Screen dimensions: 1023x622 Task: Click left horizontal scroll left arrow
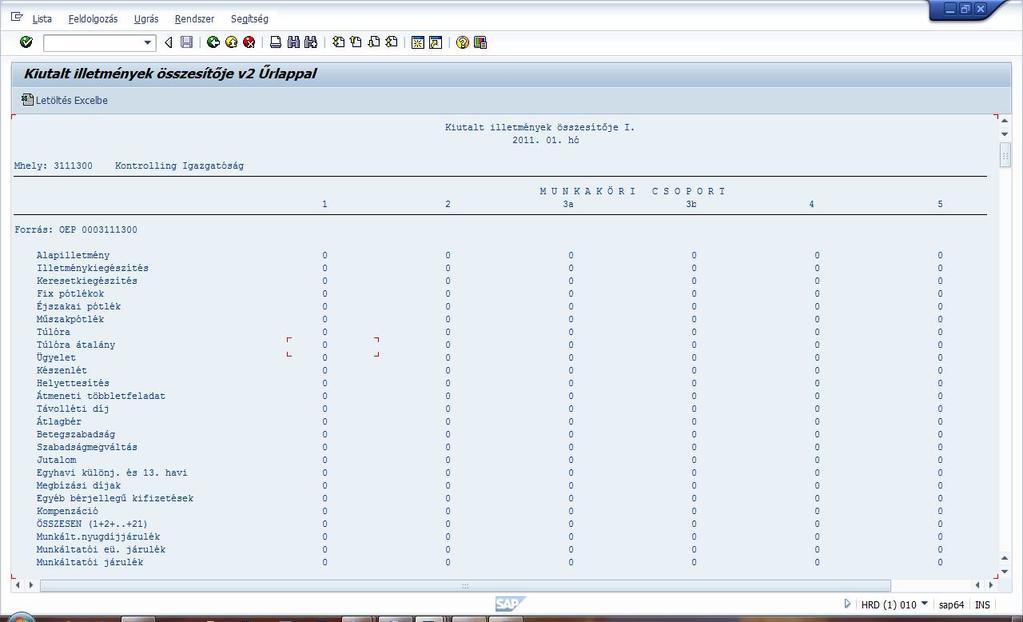click(18, 585)
